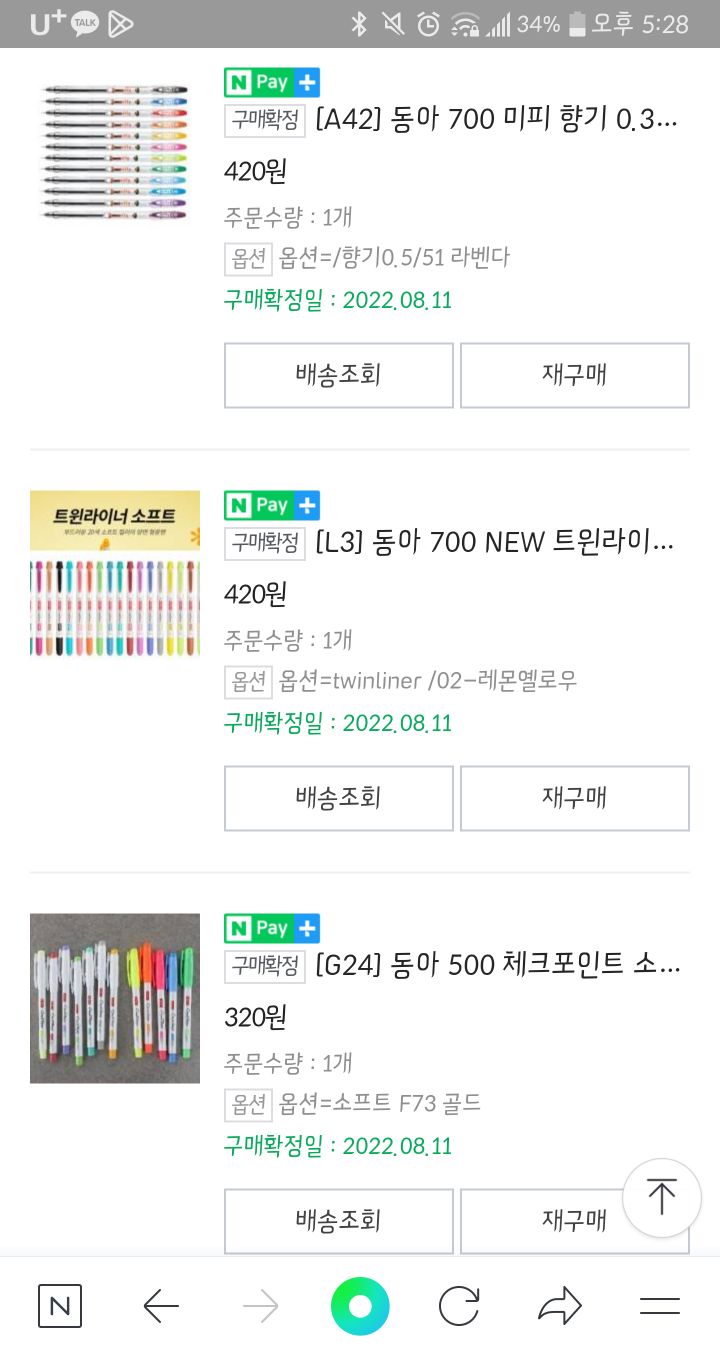Open share with the curved arrow icon
720x1356 pixels.
(x=560, y=1306)
